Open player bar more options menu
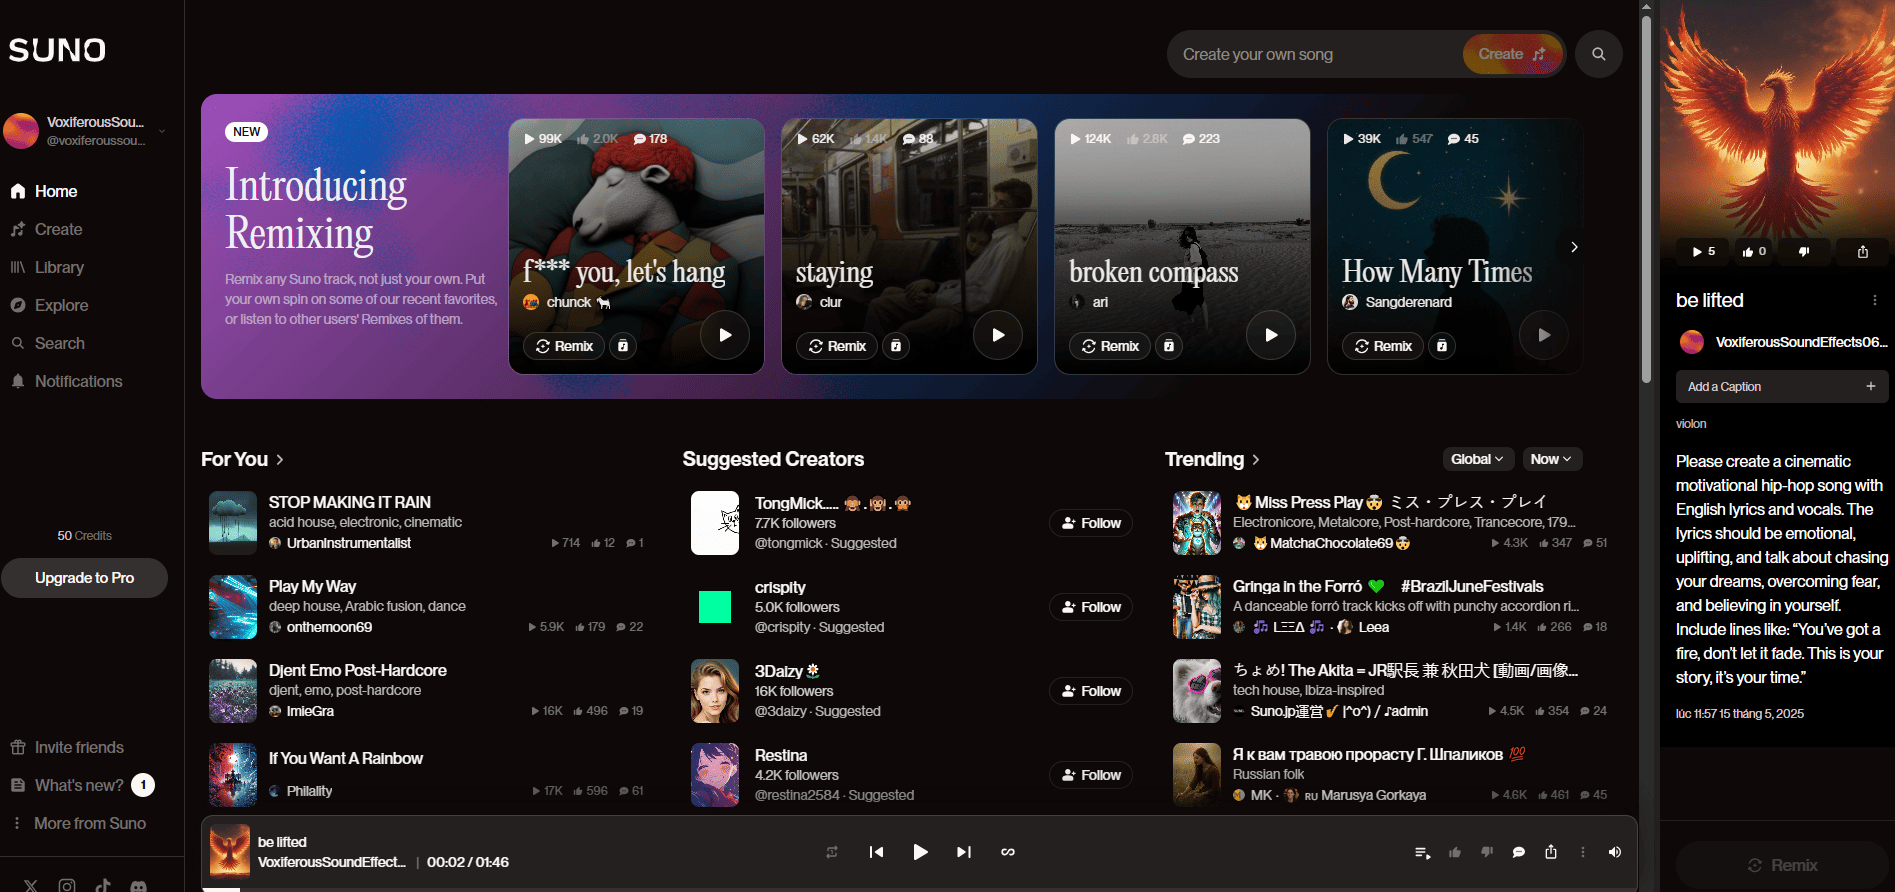 tap(1583, 852)
